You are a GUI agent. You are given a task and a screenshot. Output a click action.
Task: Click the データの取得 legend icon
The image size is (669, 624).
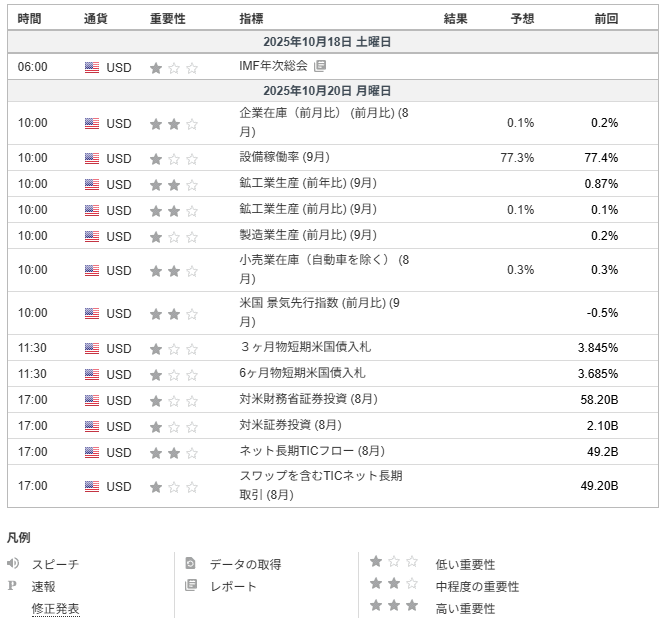tap(190, 564)
